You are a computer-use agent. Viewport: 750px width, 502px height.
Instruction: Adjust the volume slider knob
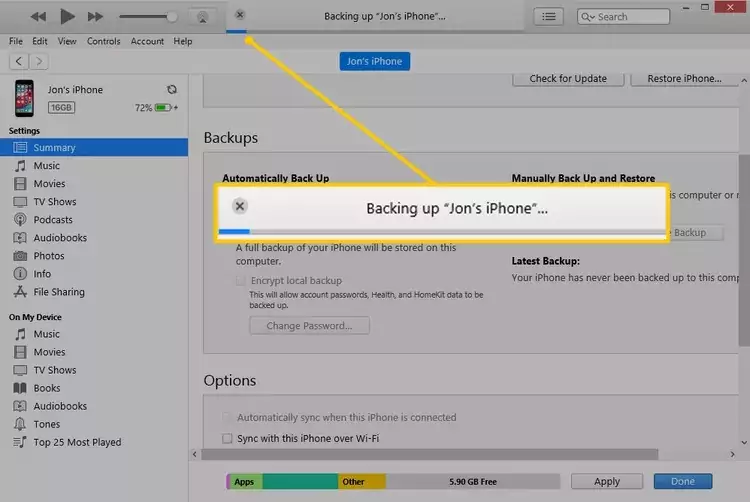click(x=172, y=17)
